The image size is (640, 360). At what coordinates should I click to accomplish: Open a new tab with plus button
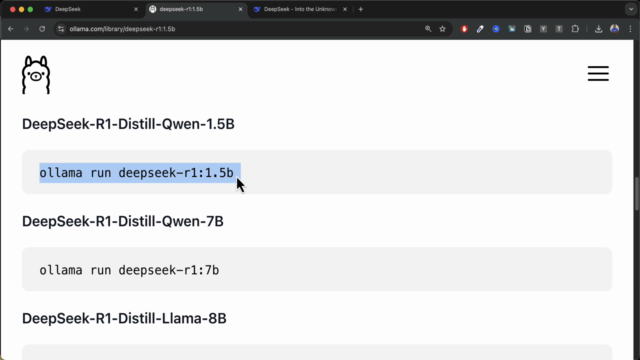360,9
